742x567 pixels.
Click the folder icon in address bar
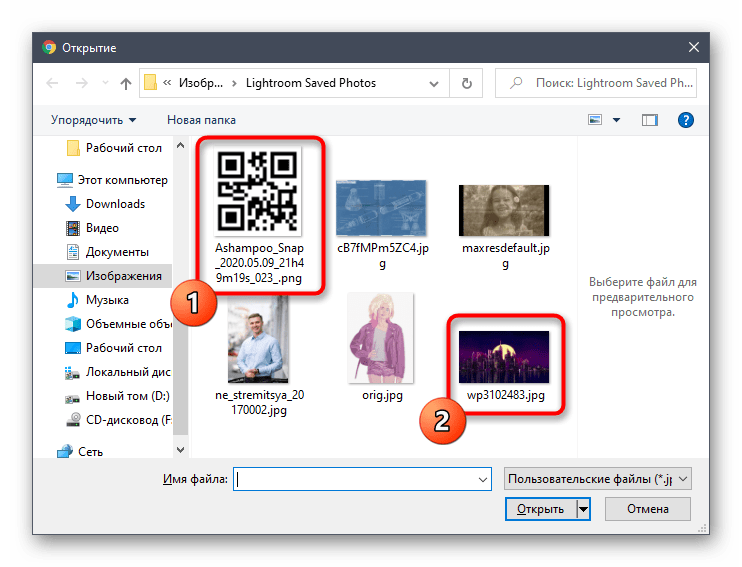tap(150, 83)
